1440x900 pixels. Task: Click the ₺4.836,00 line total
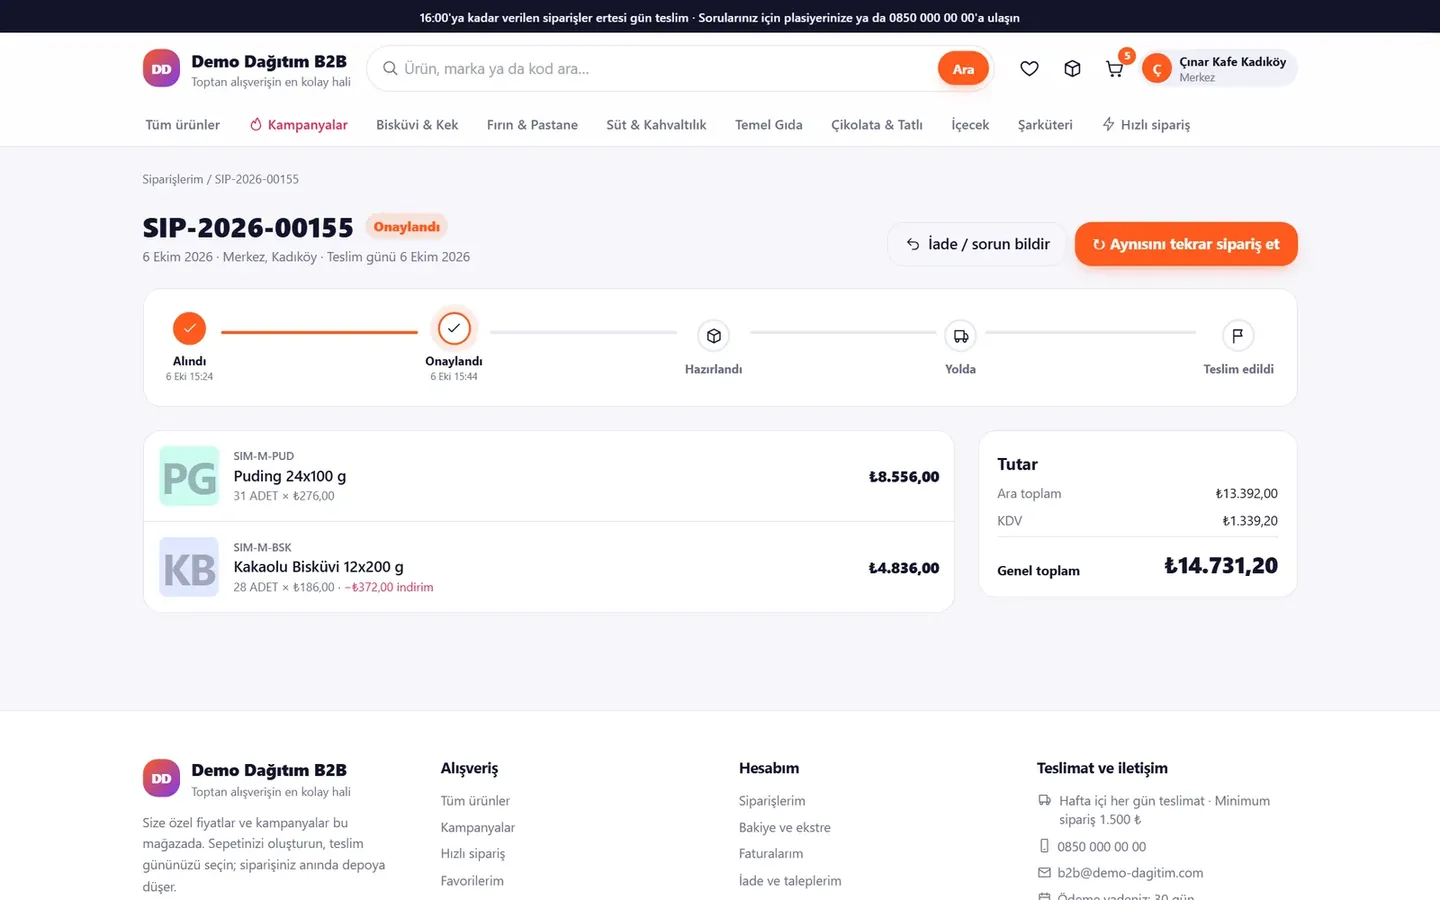pos(904,568)
